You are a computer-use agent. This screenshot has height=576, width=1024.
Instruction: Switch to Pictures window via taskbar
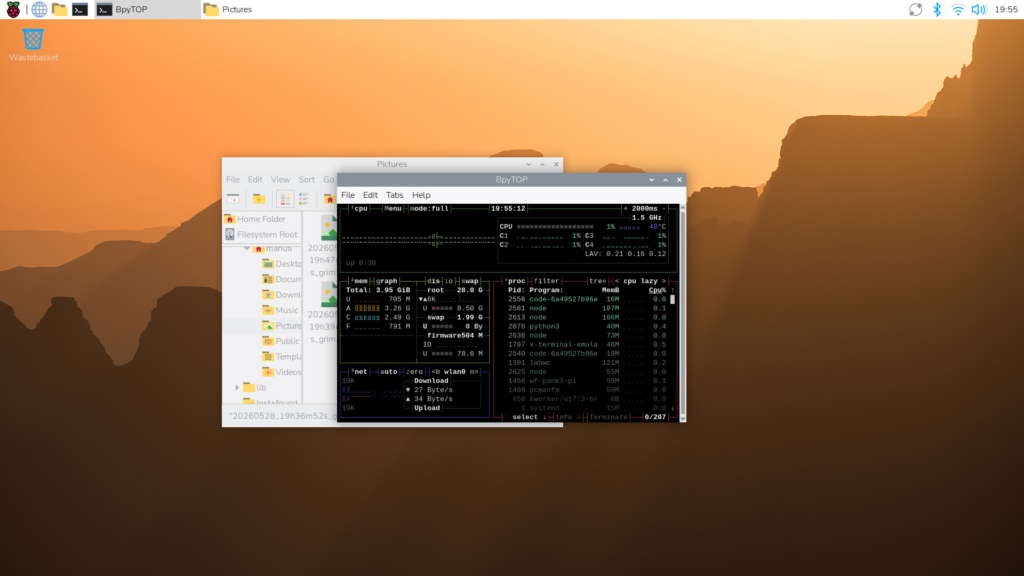[229, 9]
